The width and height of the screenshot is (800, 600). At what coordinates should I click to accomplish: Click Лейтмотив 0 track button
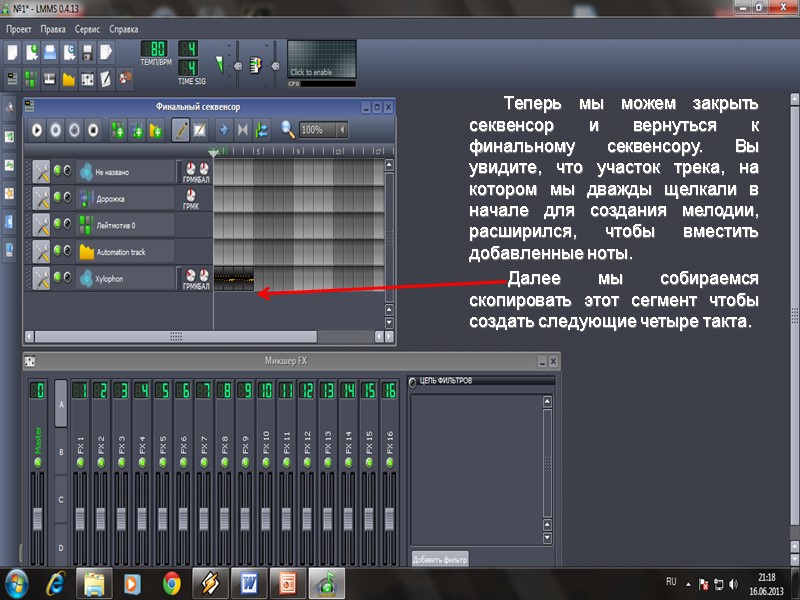coord(126,225)
